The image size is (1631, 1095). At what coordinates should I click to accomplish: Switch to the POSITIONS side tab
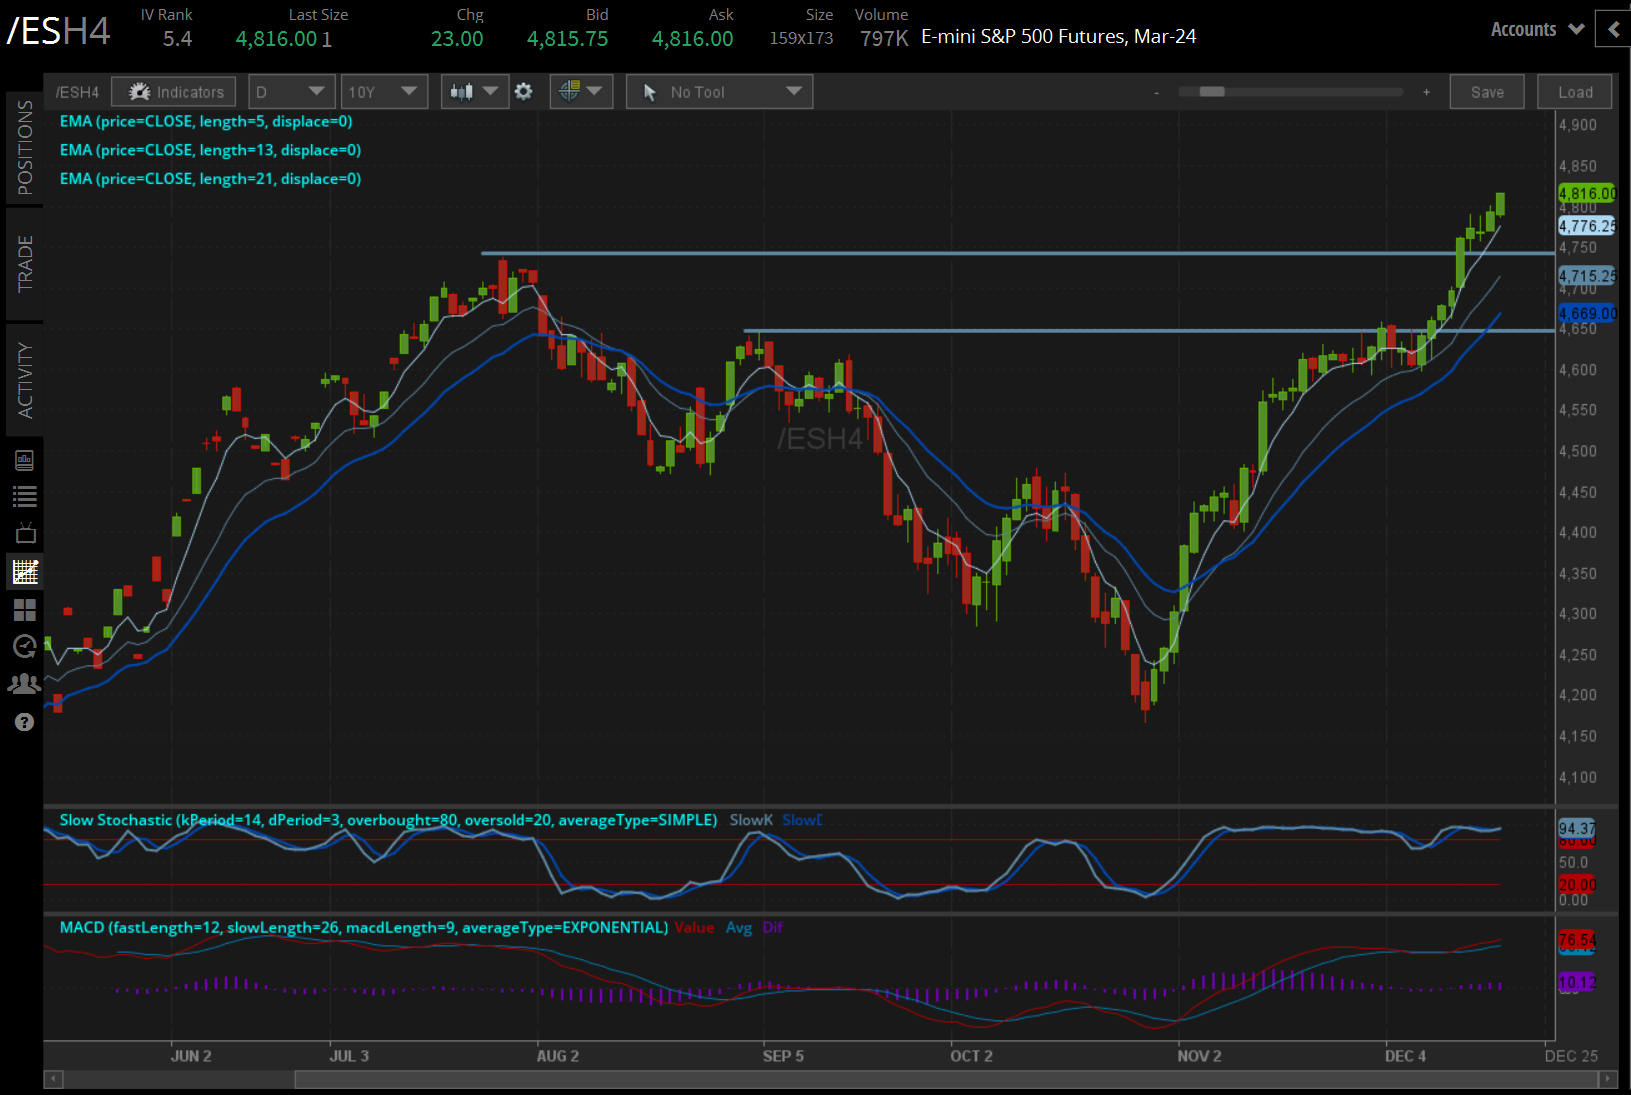[25, 148]
